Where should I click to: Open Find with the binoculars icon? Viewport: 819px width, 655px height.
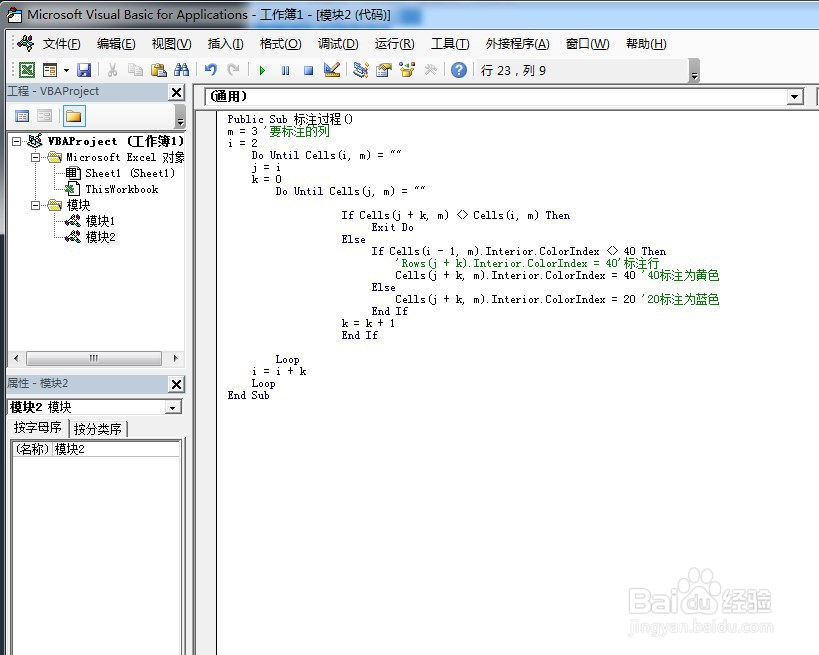(x=181, y=70)
